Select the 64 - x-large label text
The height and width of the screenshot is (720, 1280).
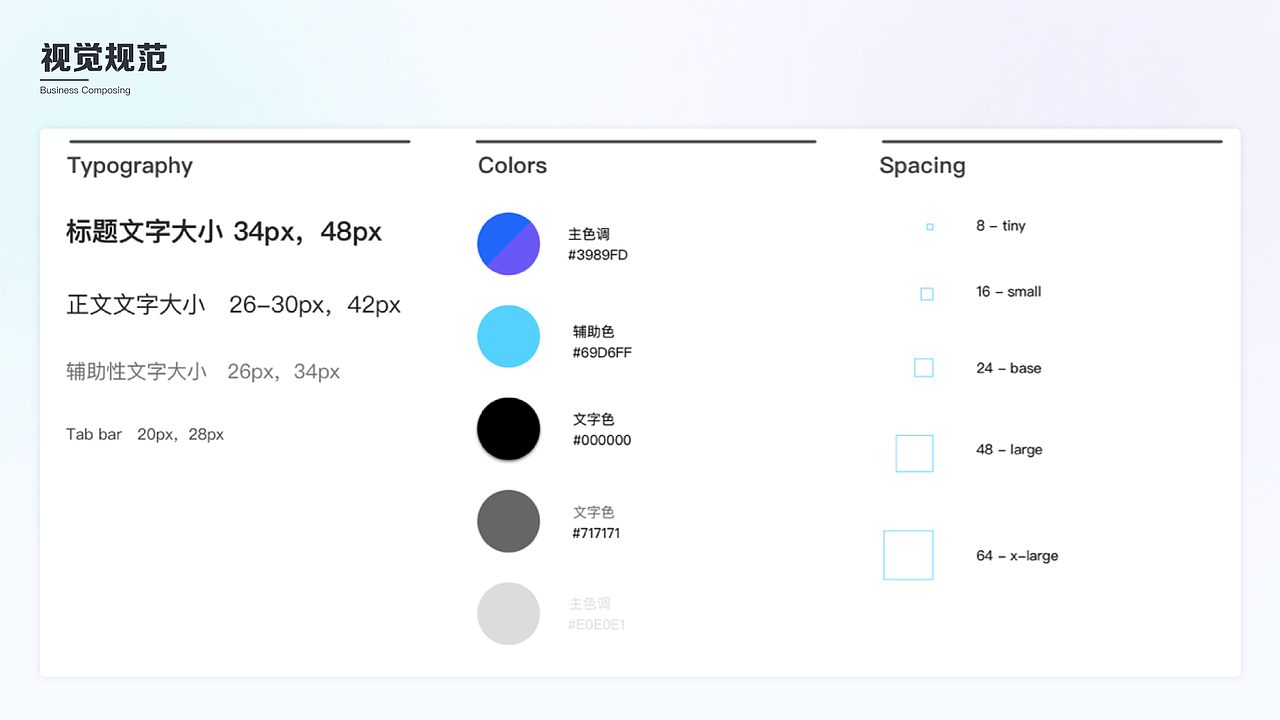point(1017,556)
